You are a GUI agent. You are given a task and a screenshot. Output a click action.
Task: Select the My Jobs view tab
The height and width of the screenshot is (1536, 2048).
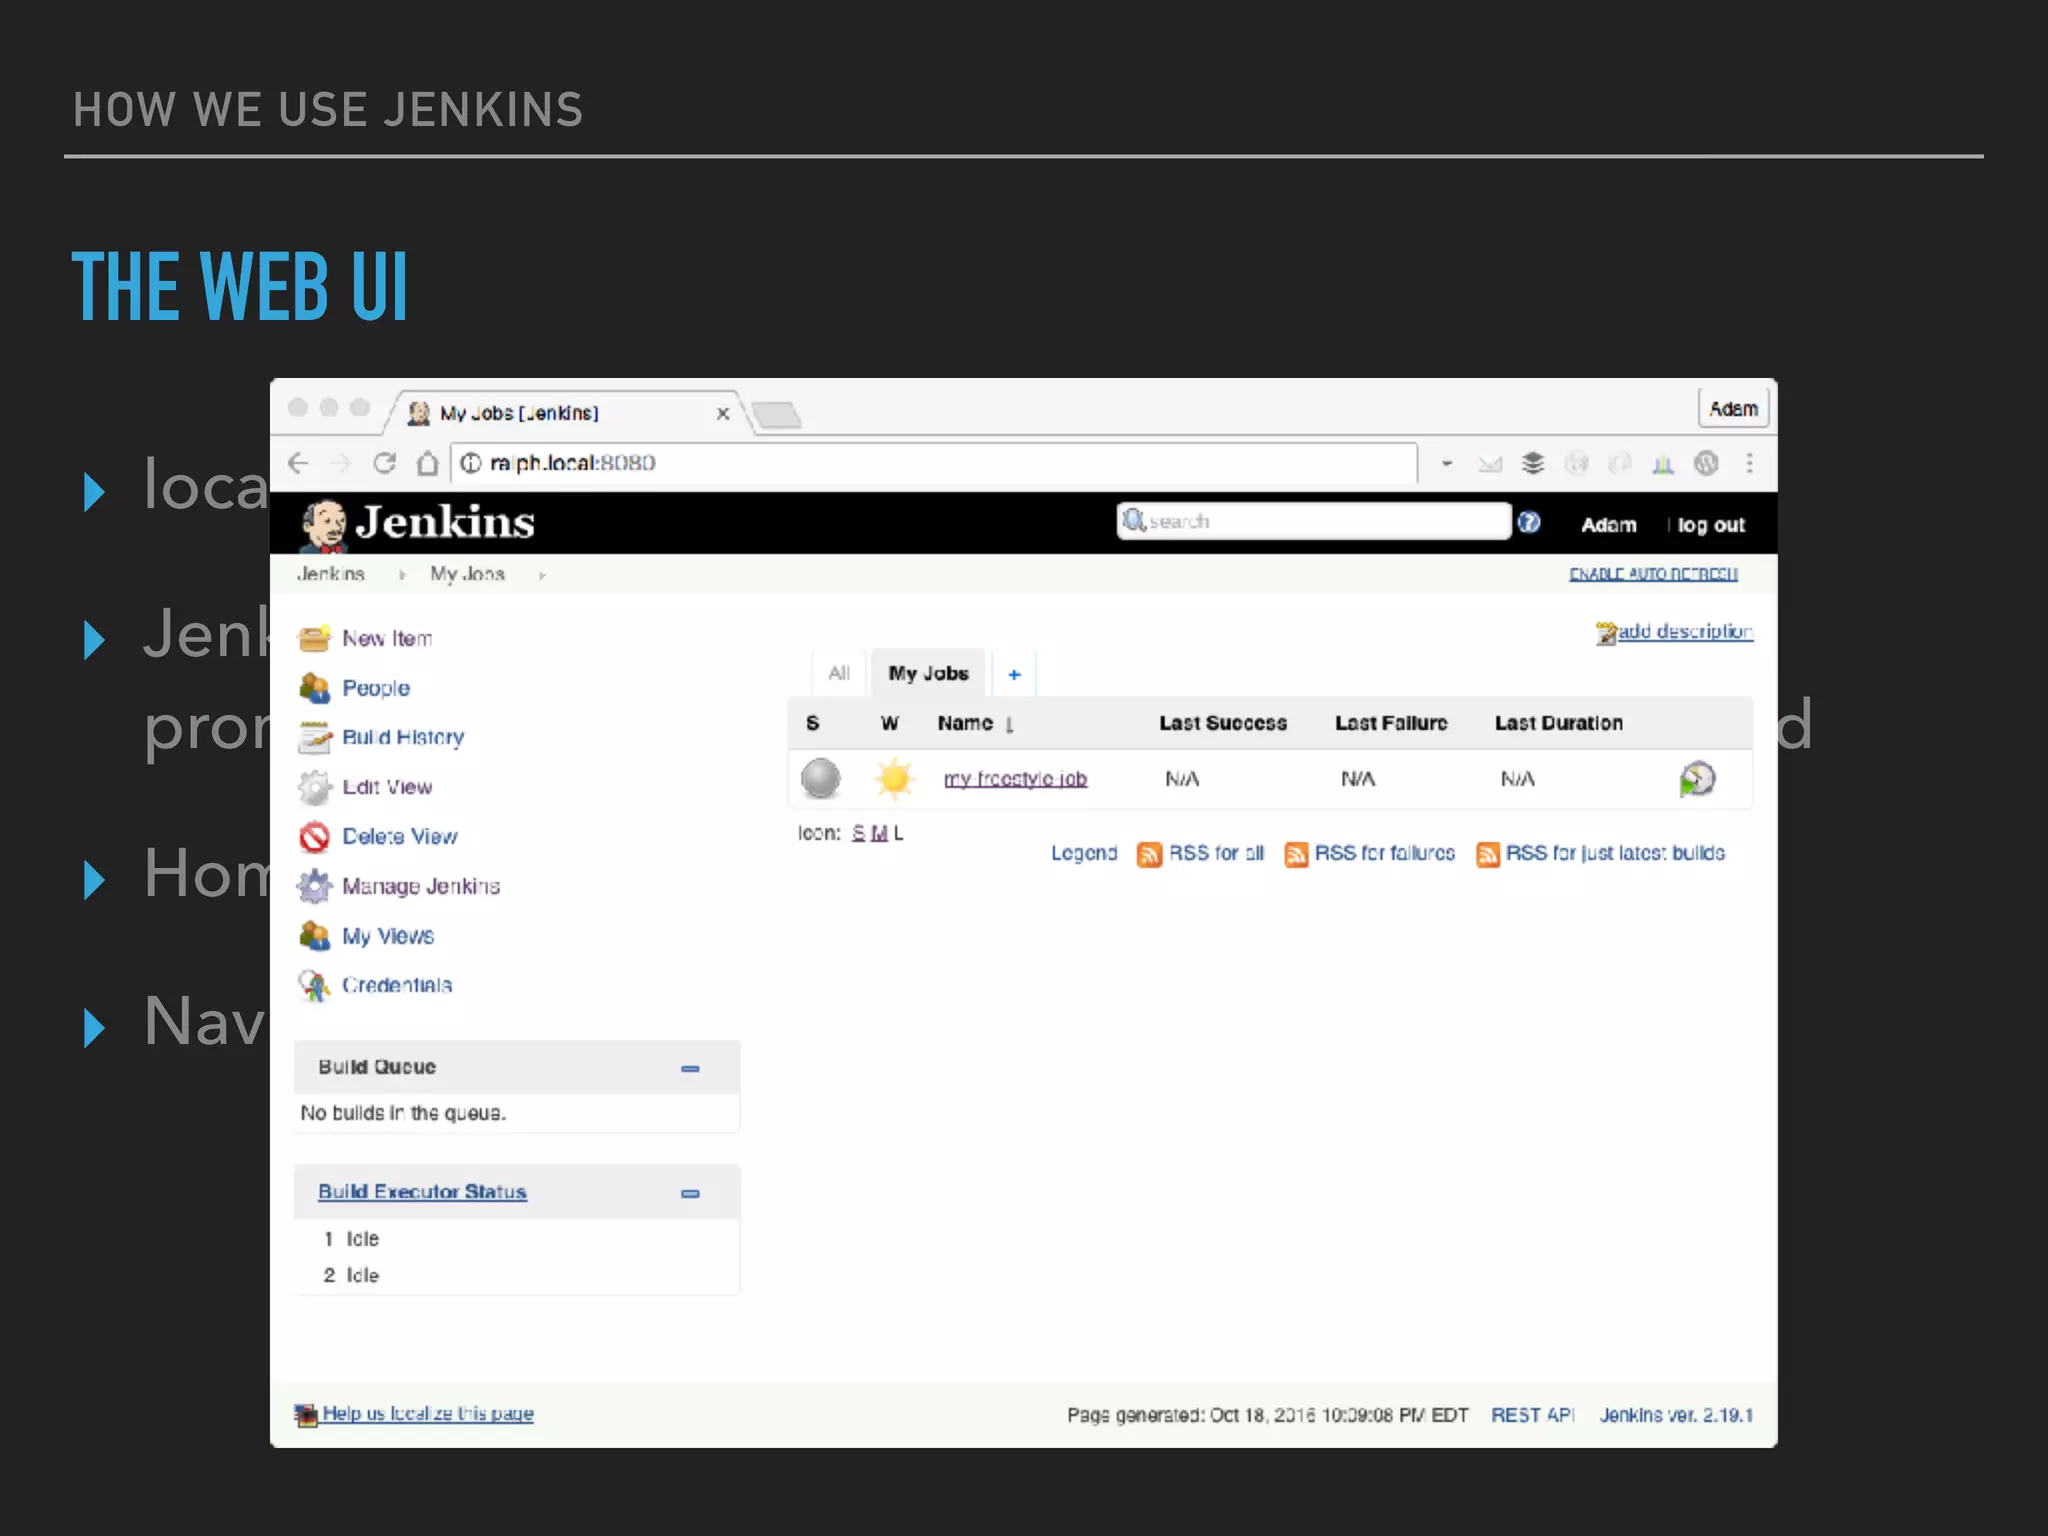click(928, 673)
